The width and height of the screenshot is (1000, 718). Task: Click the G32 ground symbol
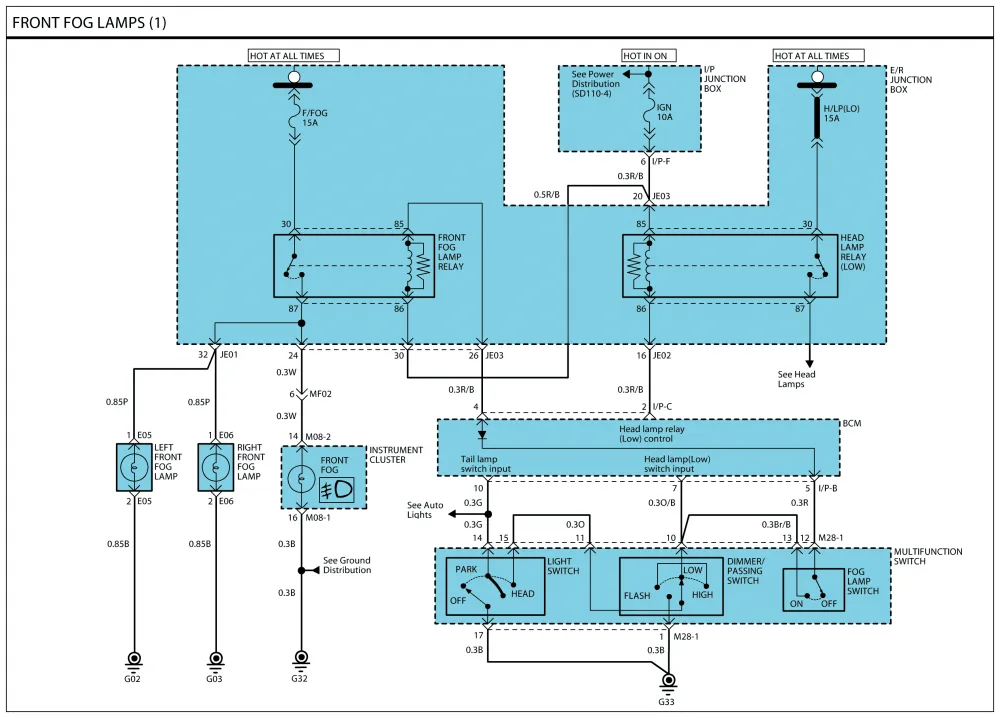301,659
